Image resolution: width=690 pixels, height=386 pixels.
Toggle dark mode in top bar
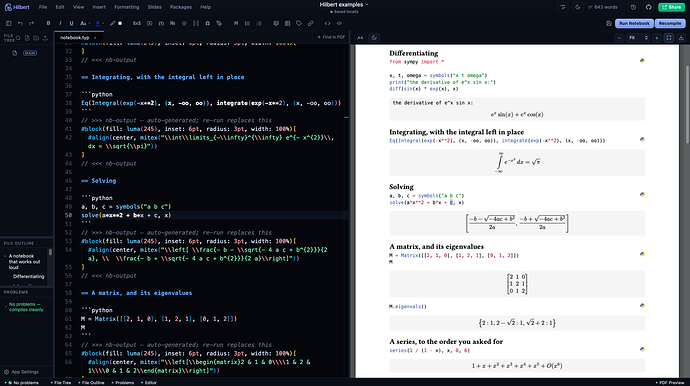coord(578,7)
